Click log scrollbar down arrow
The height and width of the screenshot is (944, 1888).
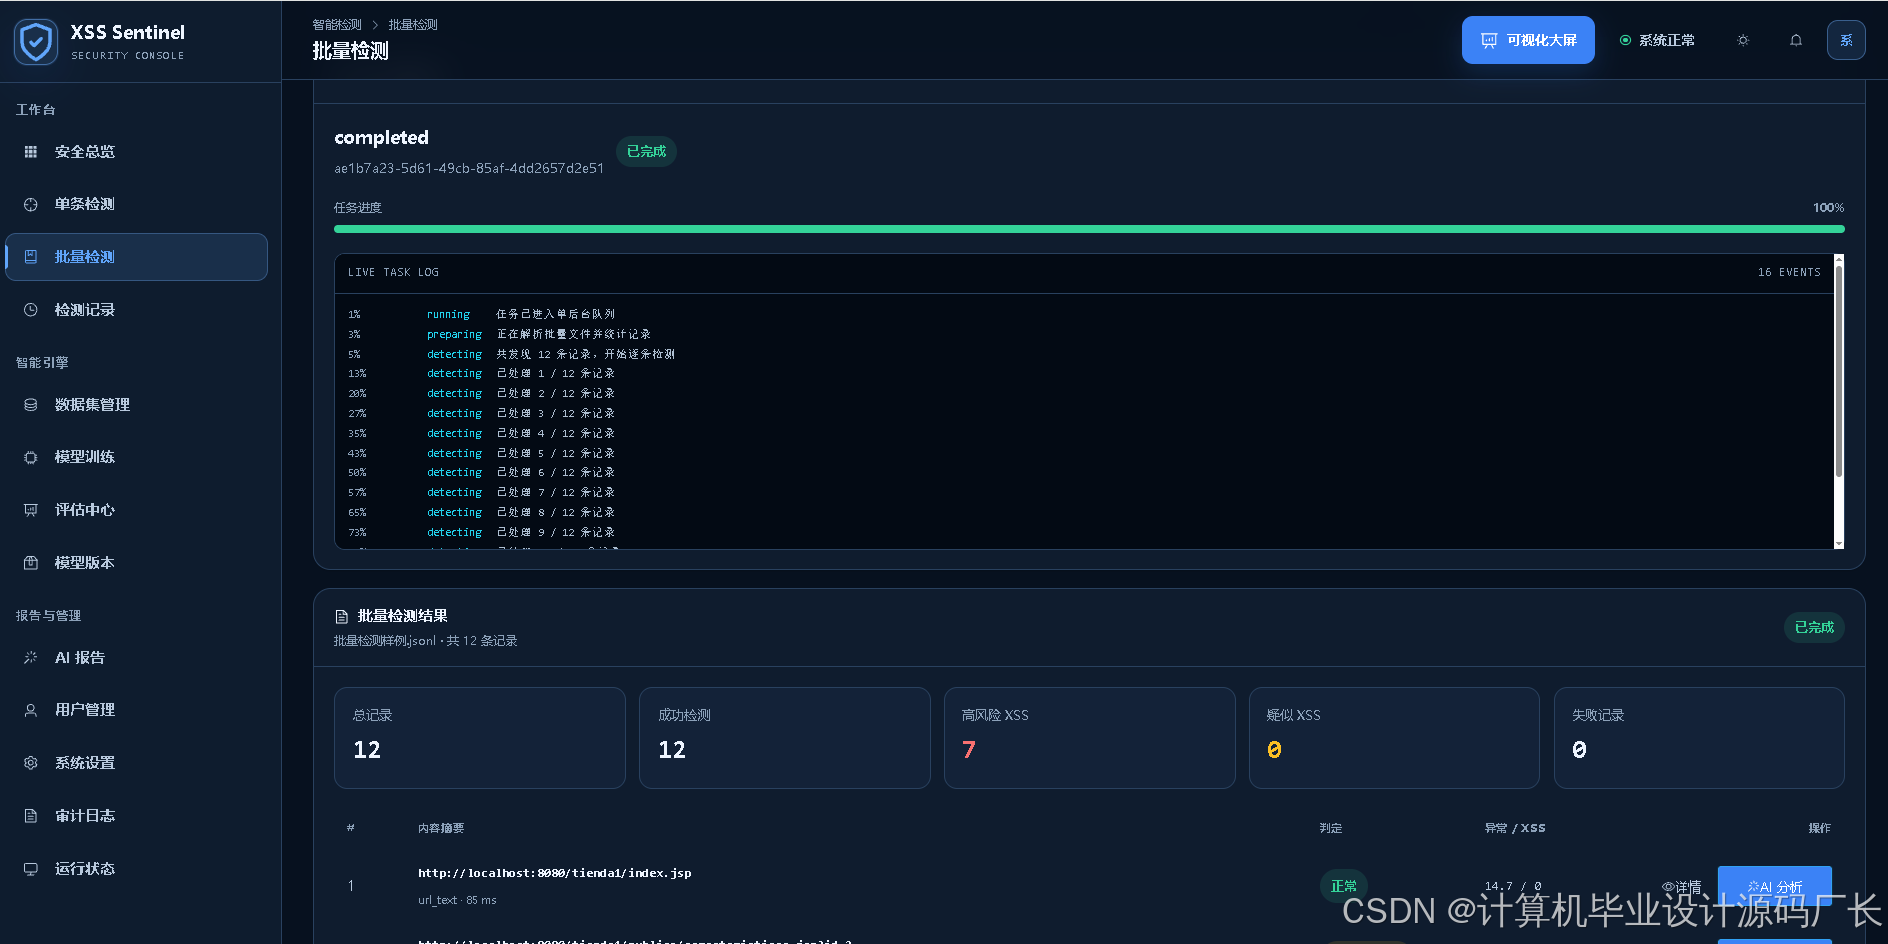1839,544
